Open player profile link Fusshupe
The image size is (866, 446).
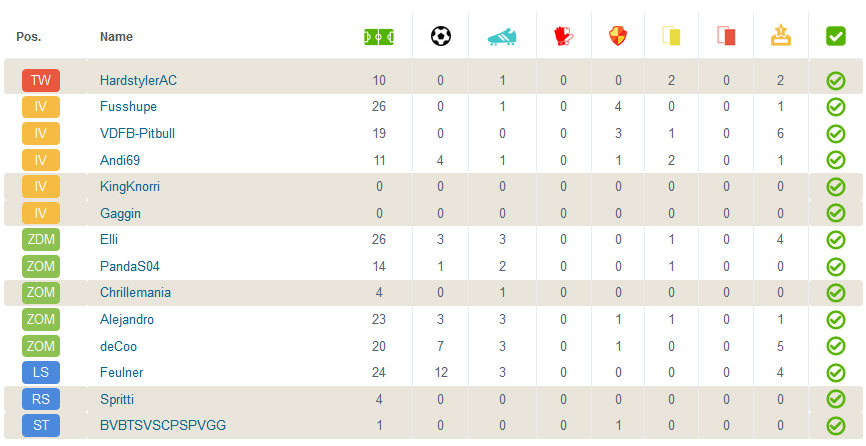[128, 107]
